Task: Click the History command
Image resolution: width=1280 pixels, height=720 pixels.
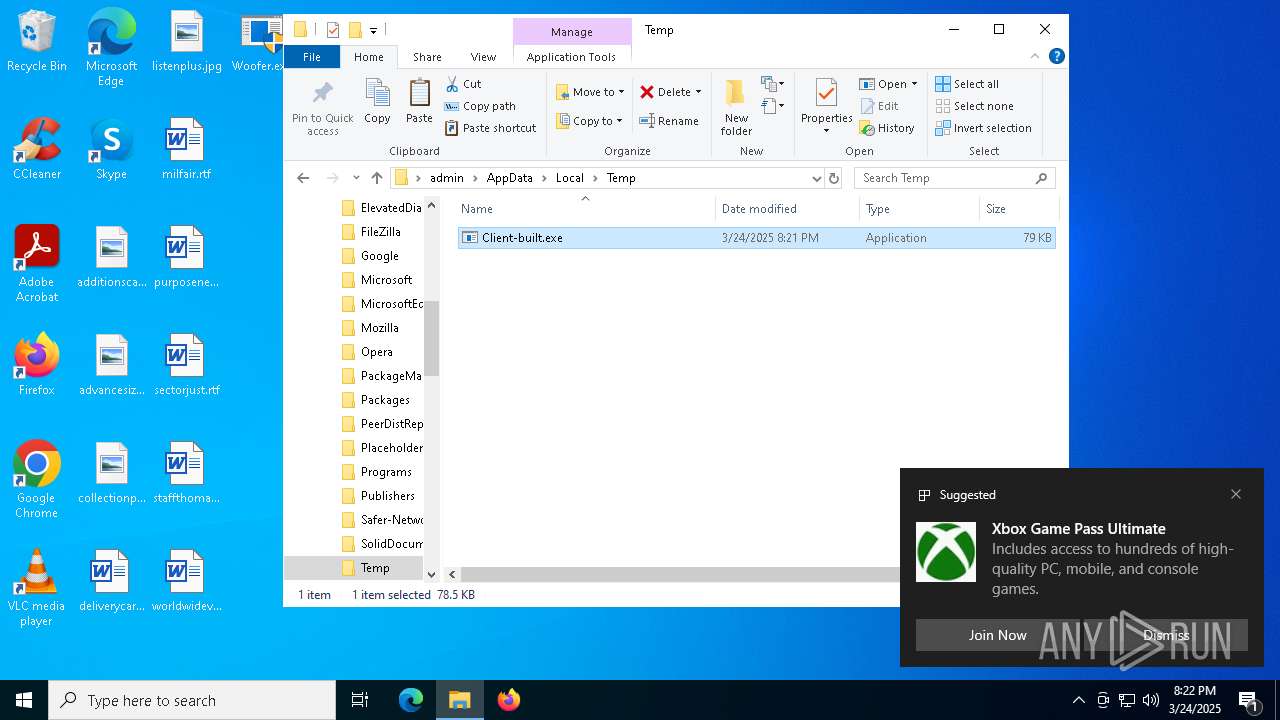Action: click(887, 128)
